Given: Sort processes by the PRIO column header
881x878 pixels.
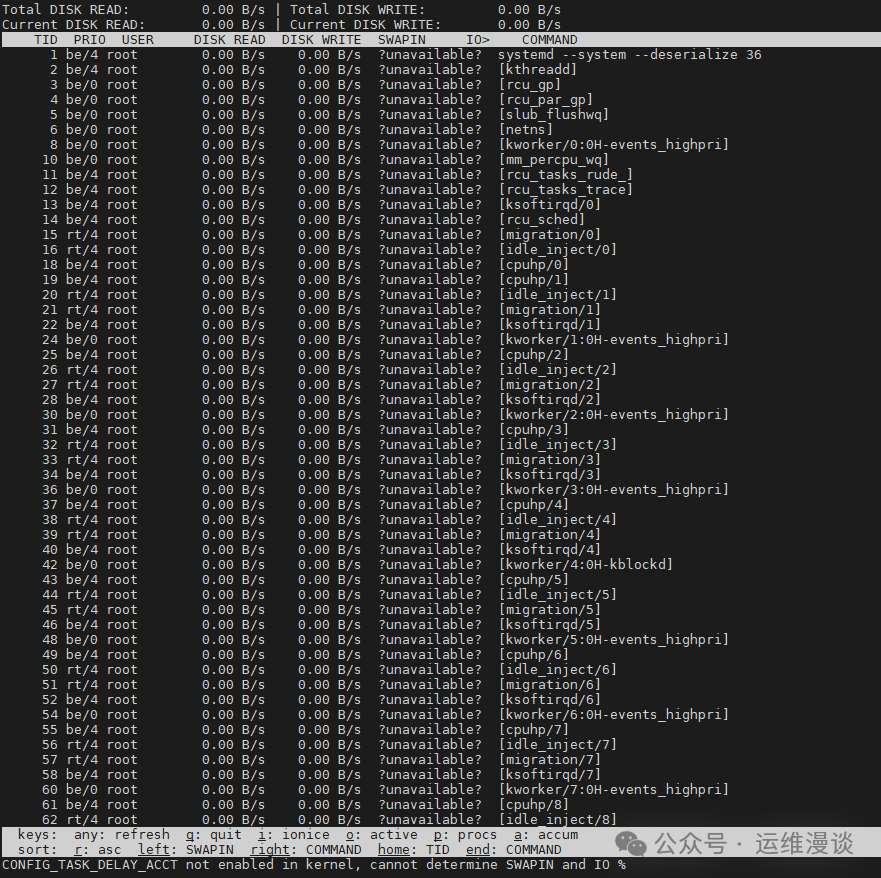Looking at the screenshot, I should click(88, 39).
